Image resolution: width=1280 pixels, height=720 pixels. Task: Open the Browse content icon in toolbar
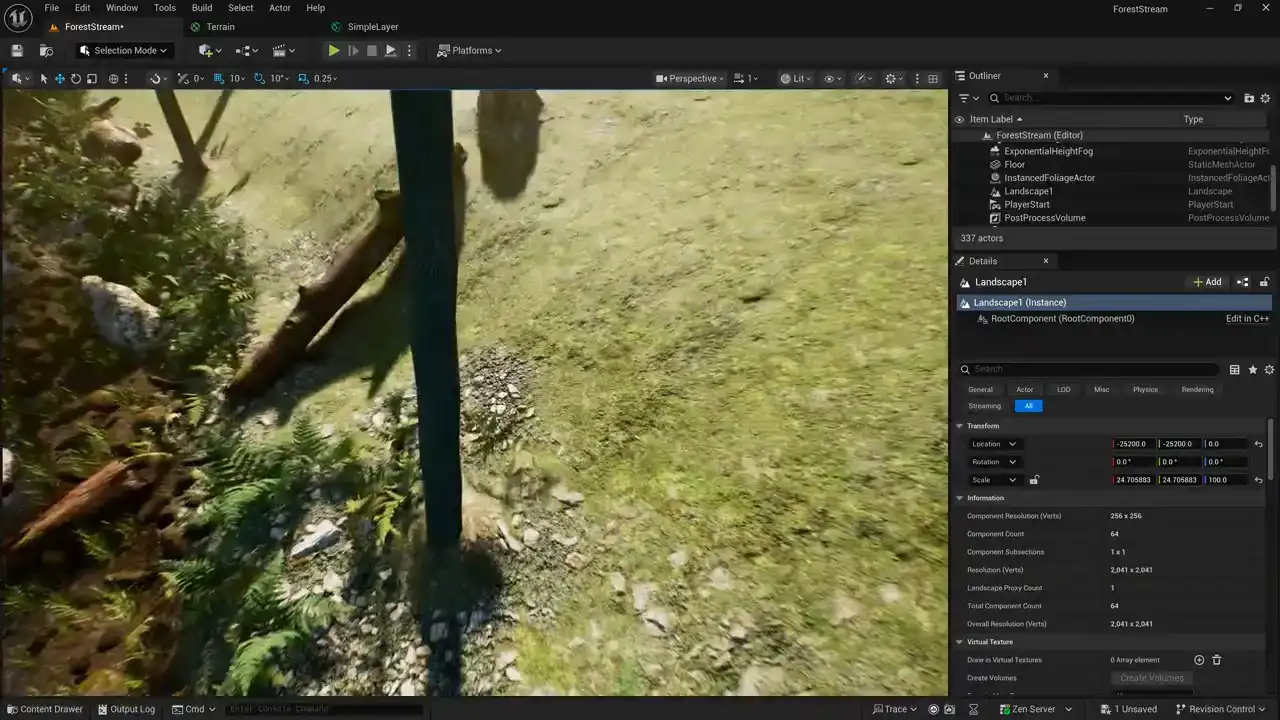click(46, 51)
